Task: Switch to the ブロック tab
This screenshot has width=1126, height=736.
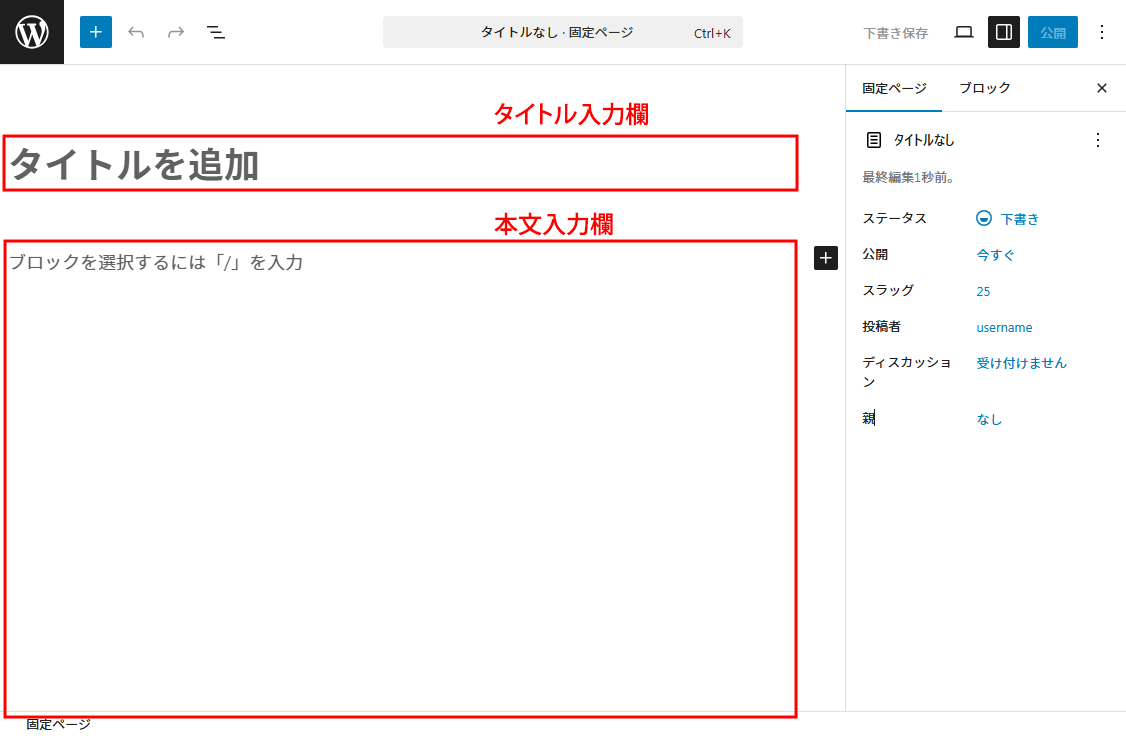Action: click(985, 88)
